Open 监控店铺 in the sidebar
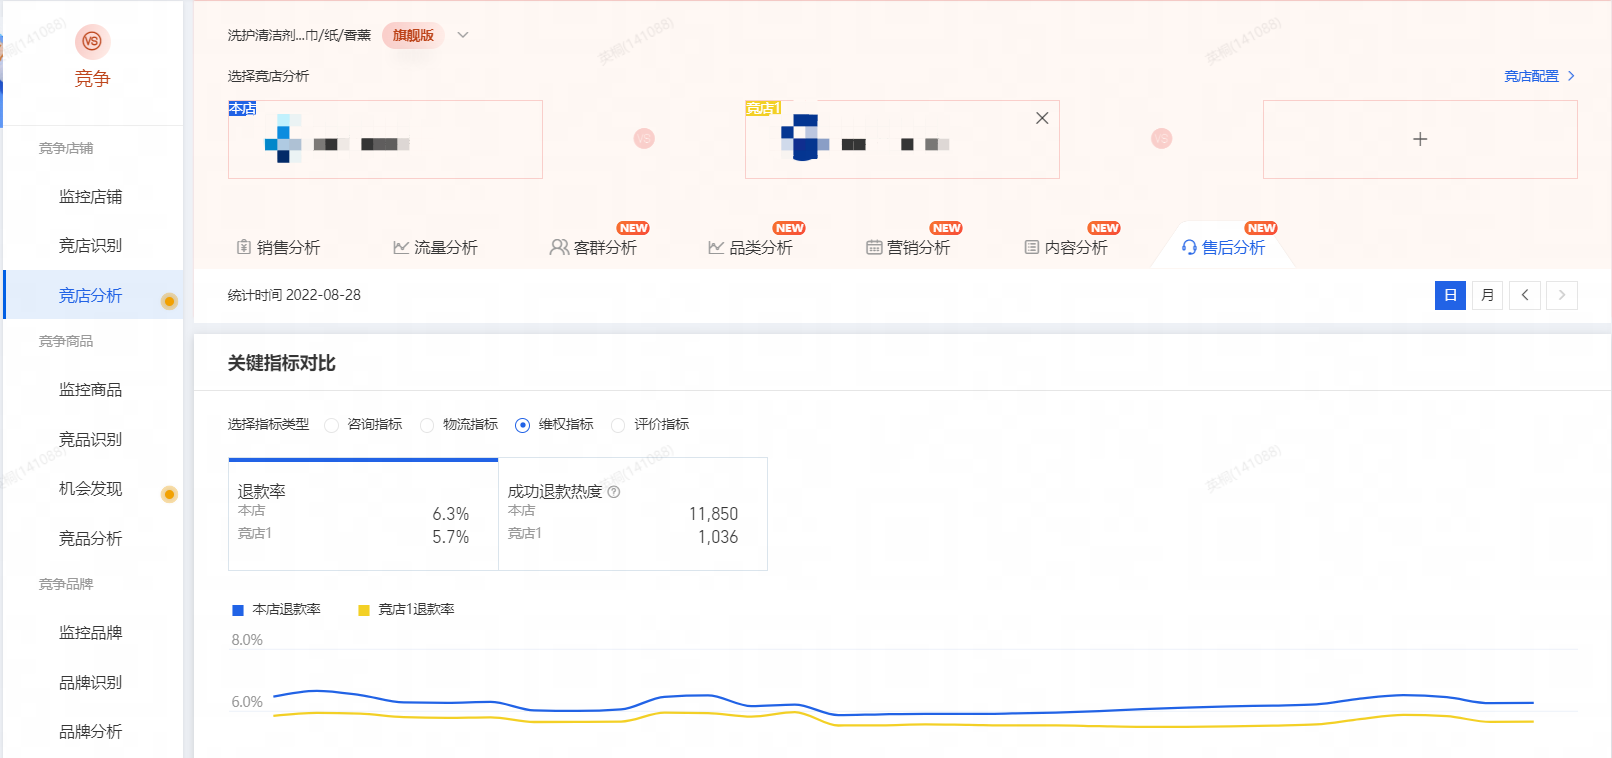 pyautogui.click(x=91, y=197)
